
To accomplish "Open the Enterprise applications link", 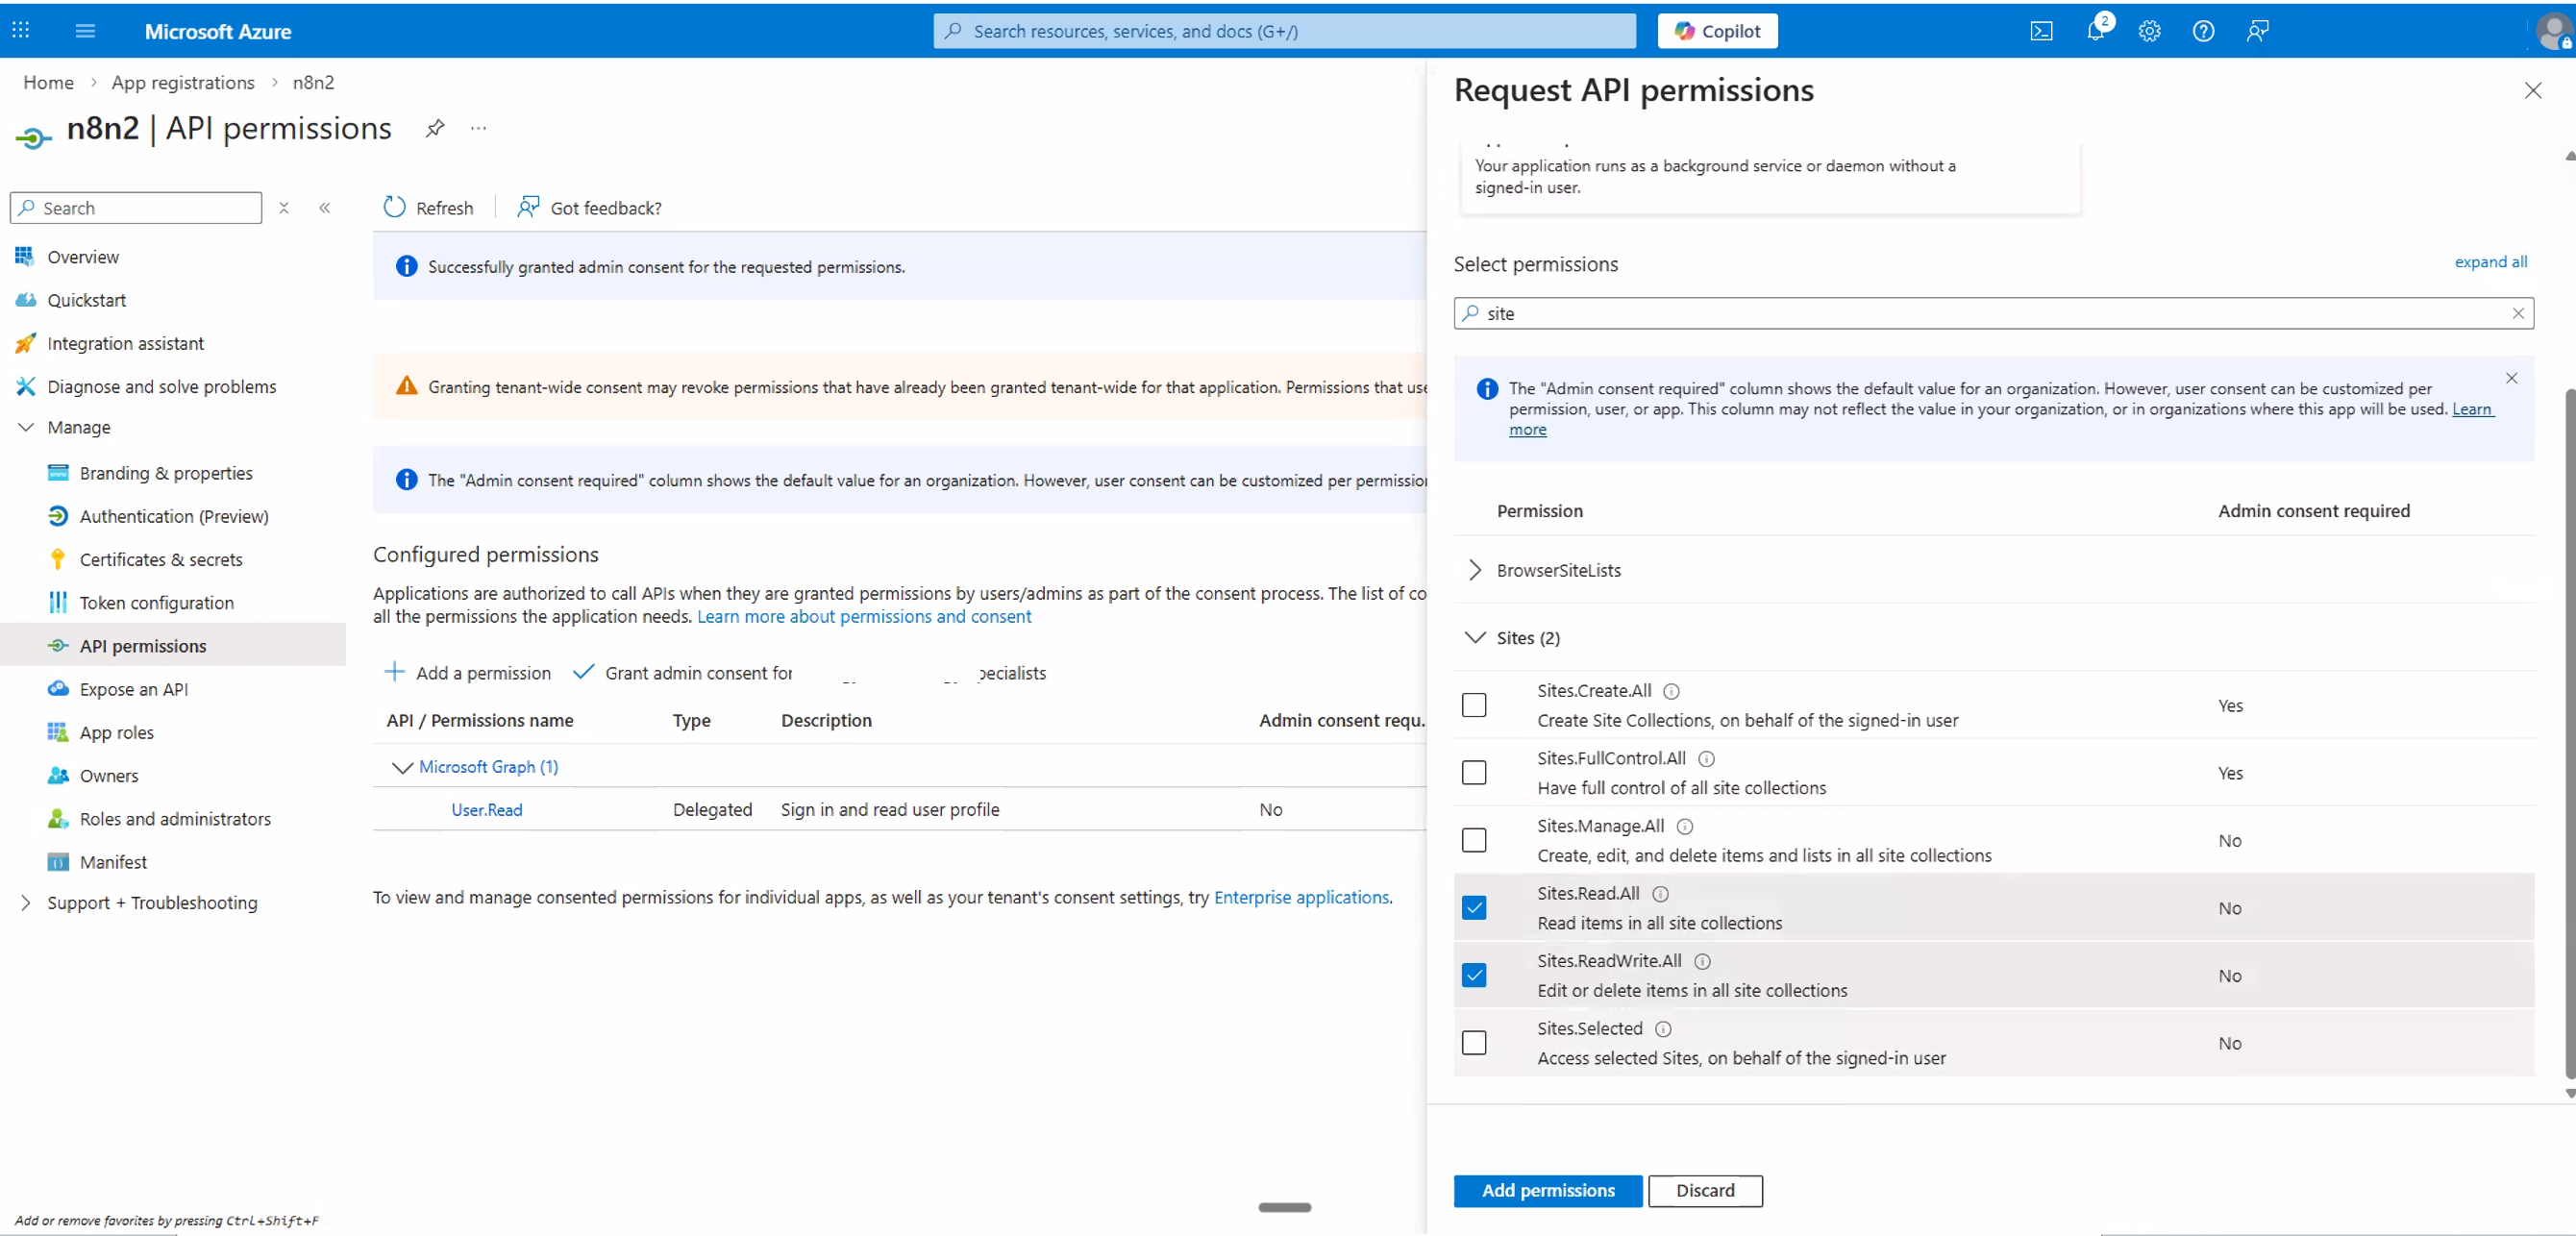I will 1301,897.
